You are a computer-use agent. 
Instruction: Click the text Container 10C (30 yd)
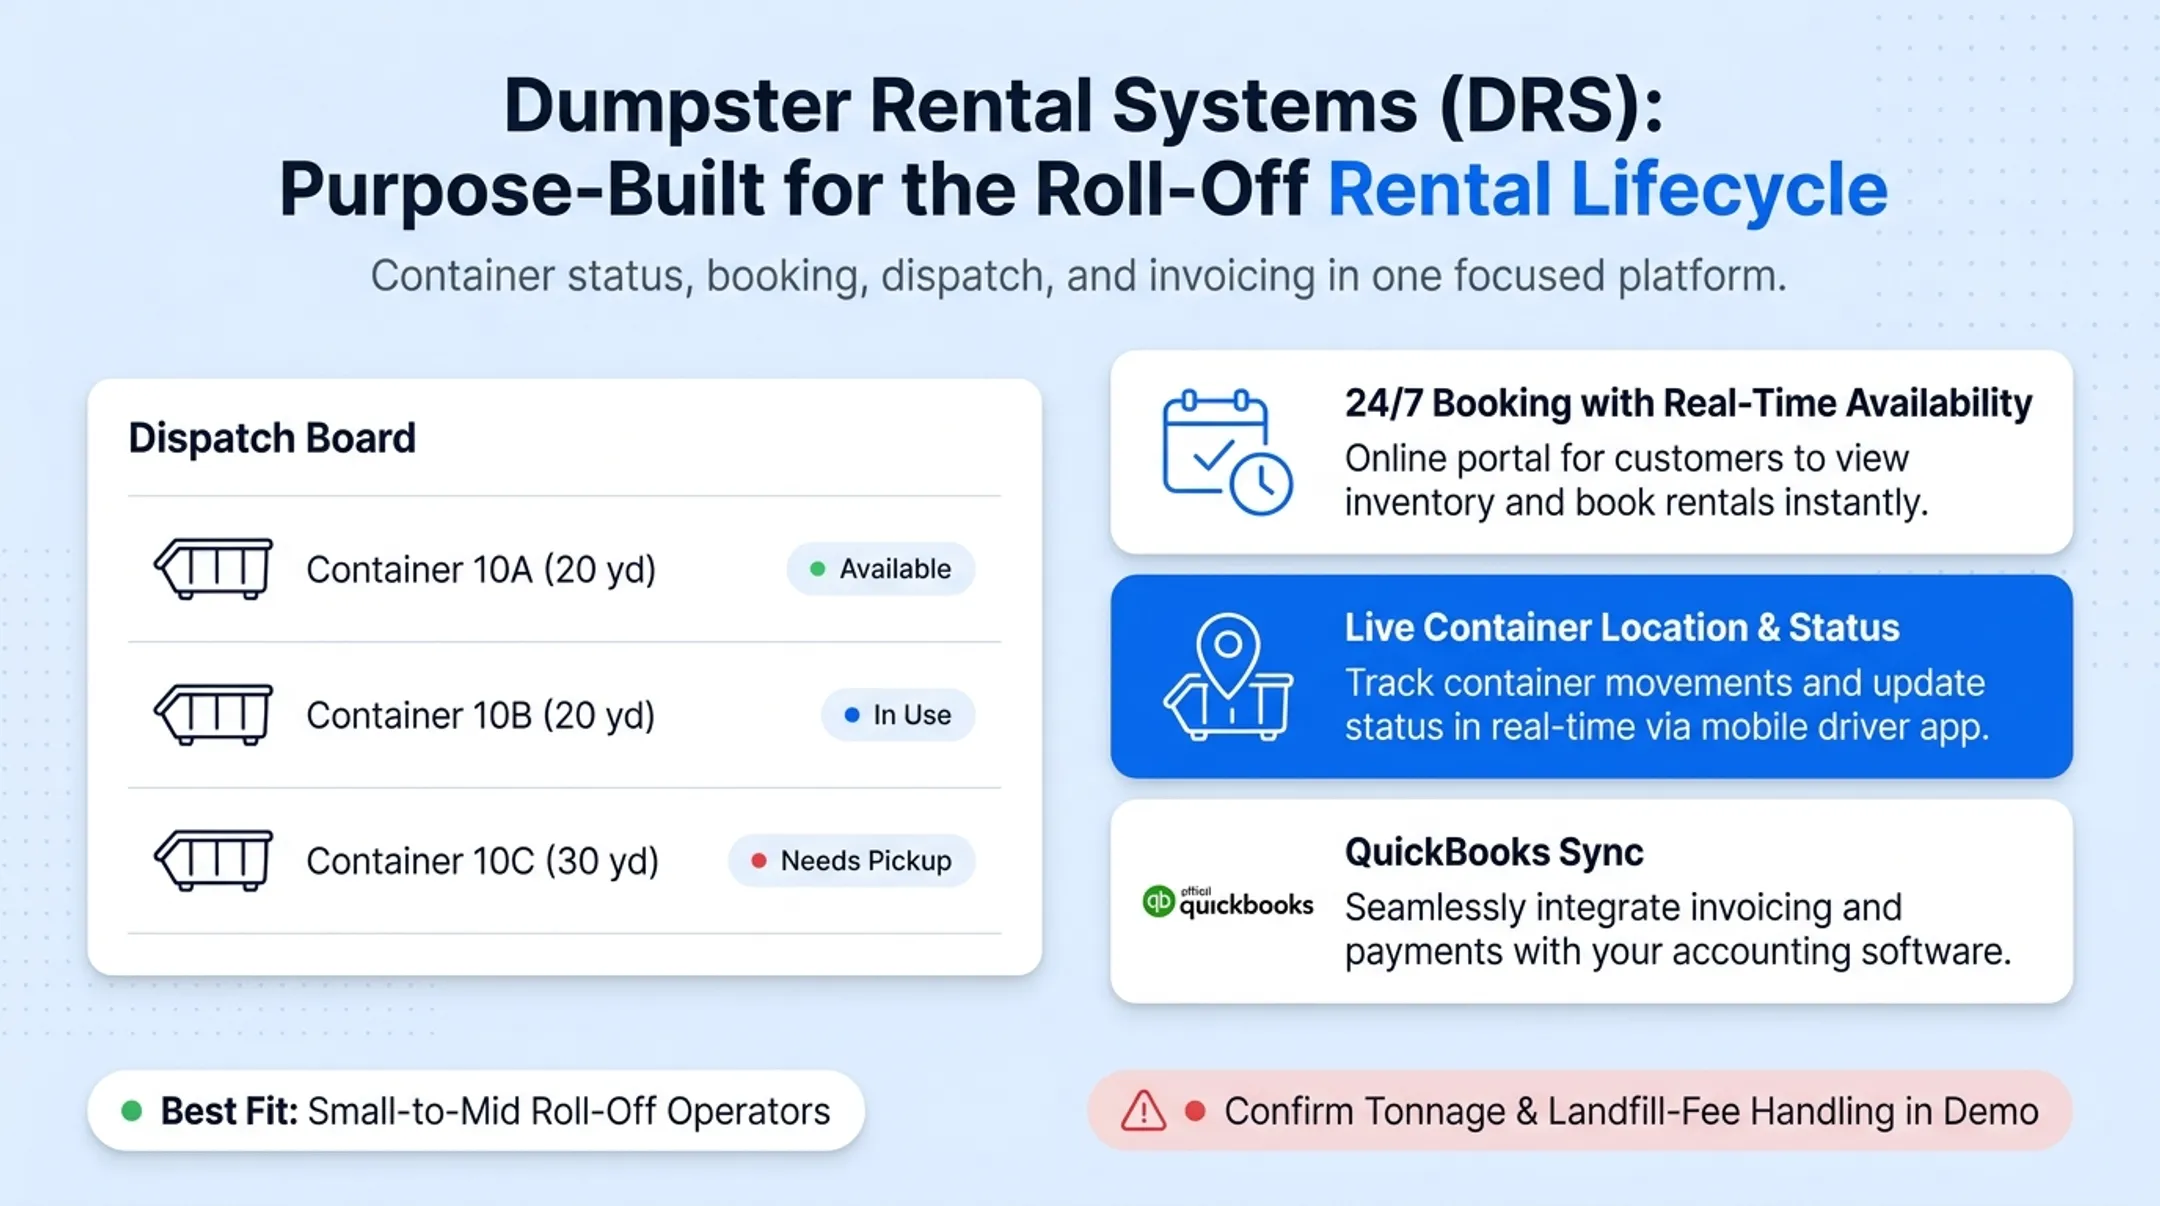click(x=482, y=861)
